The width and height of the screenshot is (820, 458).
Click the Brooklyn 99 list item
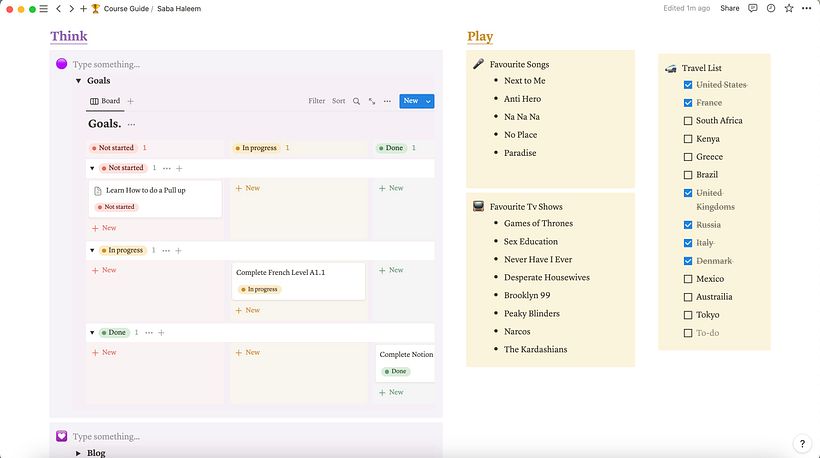[x=527, y=295]
